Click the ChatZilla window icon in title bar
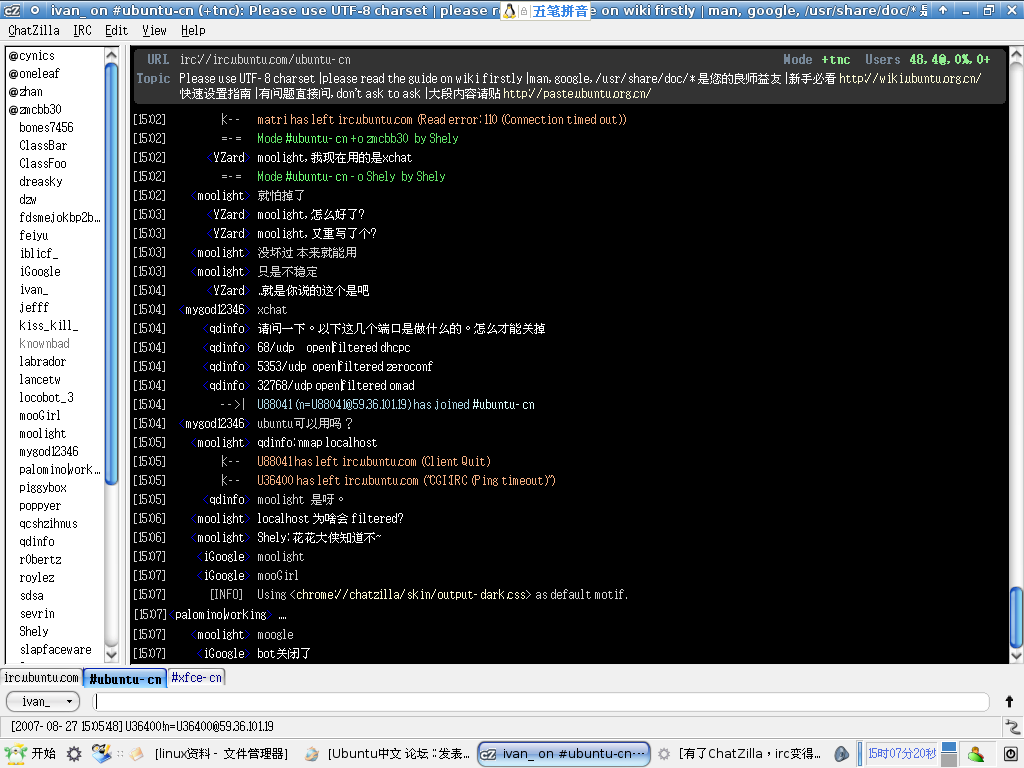Viewport: 1024px width, 768px height. coord(12,10)
